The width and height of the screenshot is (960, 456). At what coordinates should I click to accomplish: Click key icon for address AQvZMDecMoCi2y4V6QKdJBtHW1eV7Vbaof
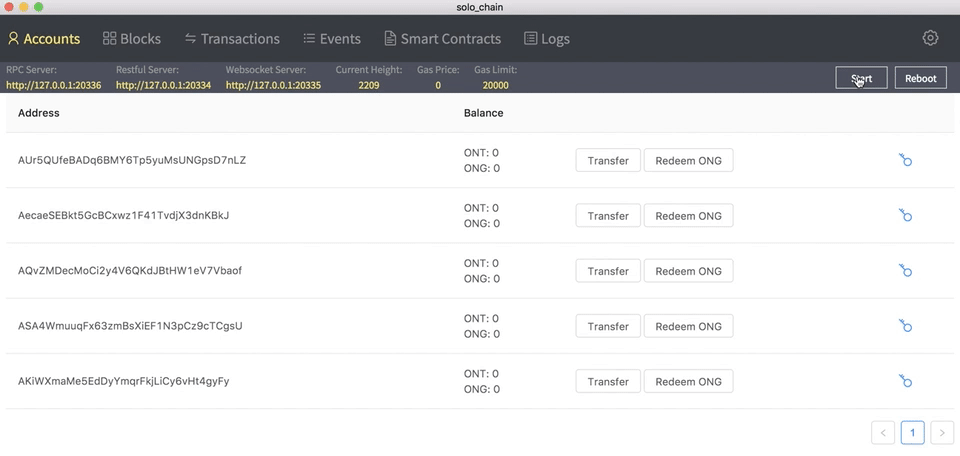click(906, 270)
